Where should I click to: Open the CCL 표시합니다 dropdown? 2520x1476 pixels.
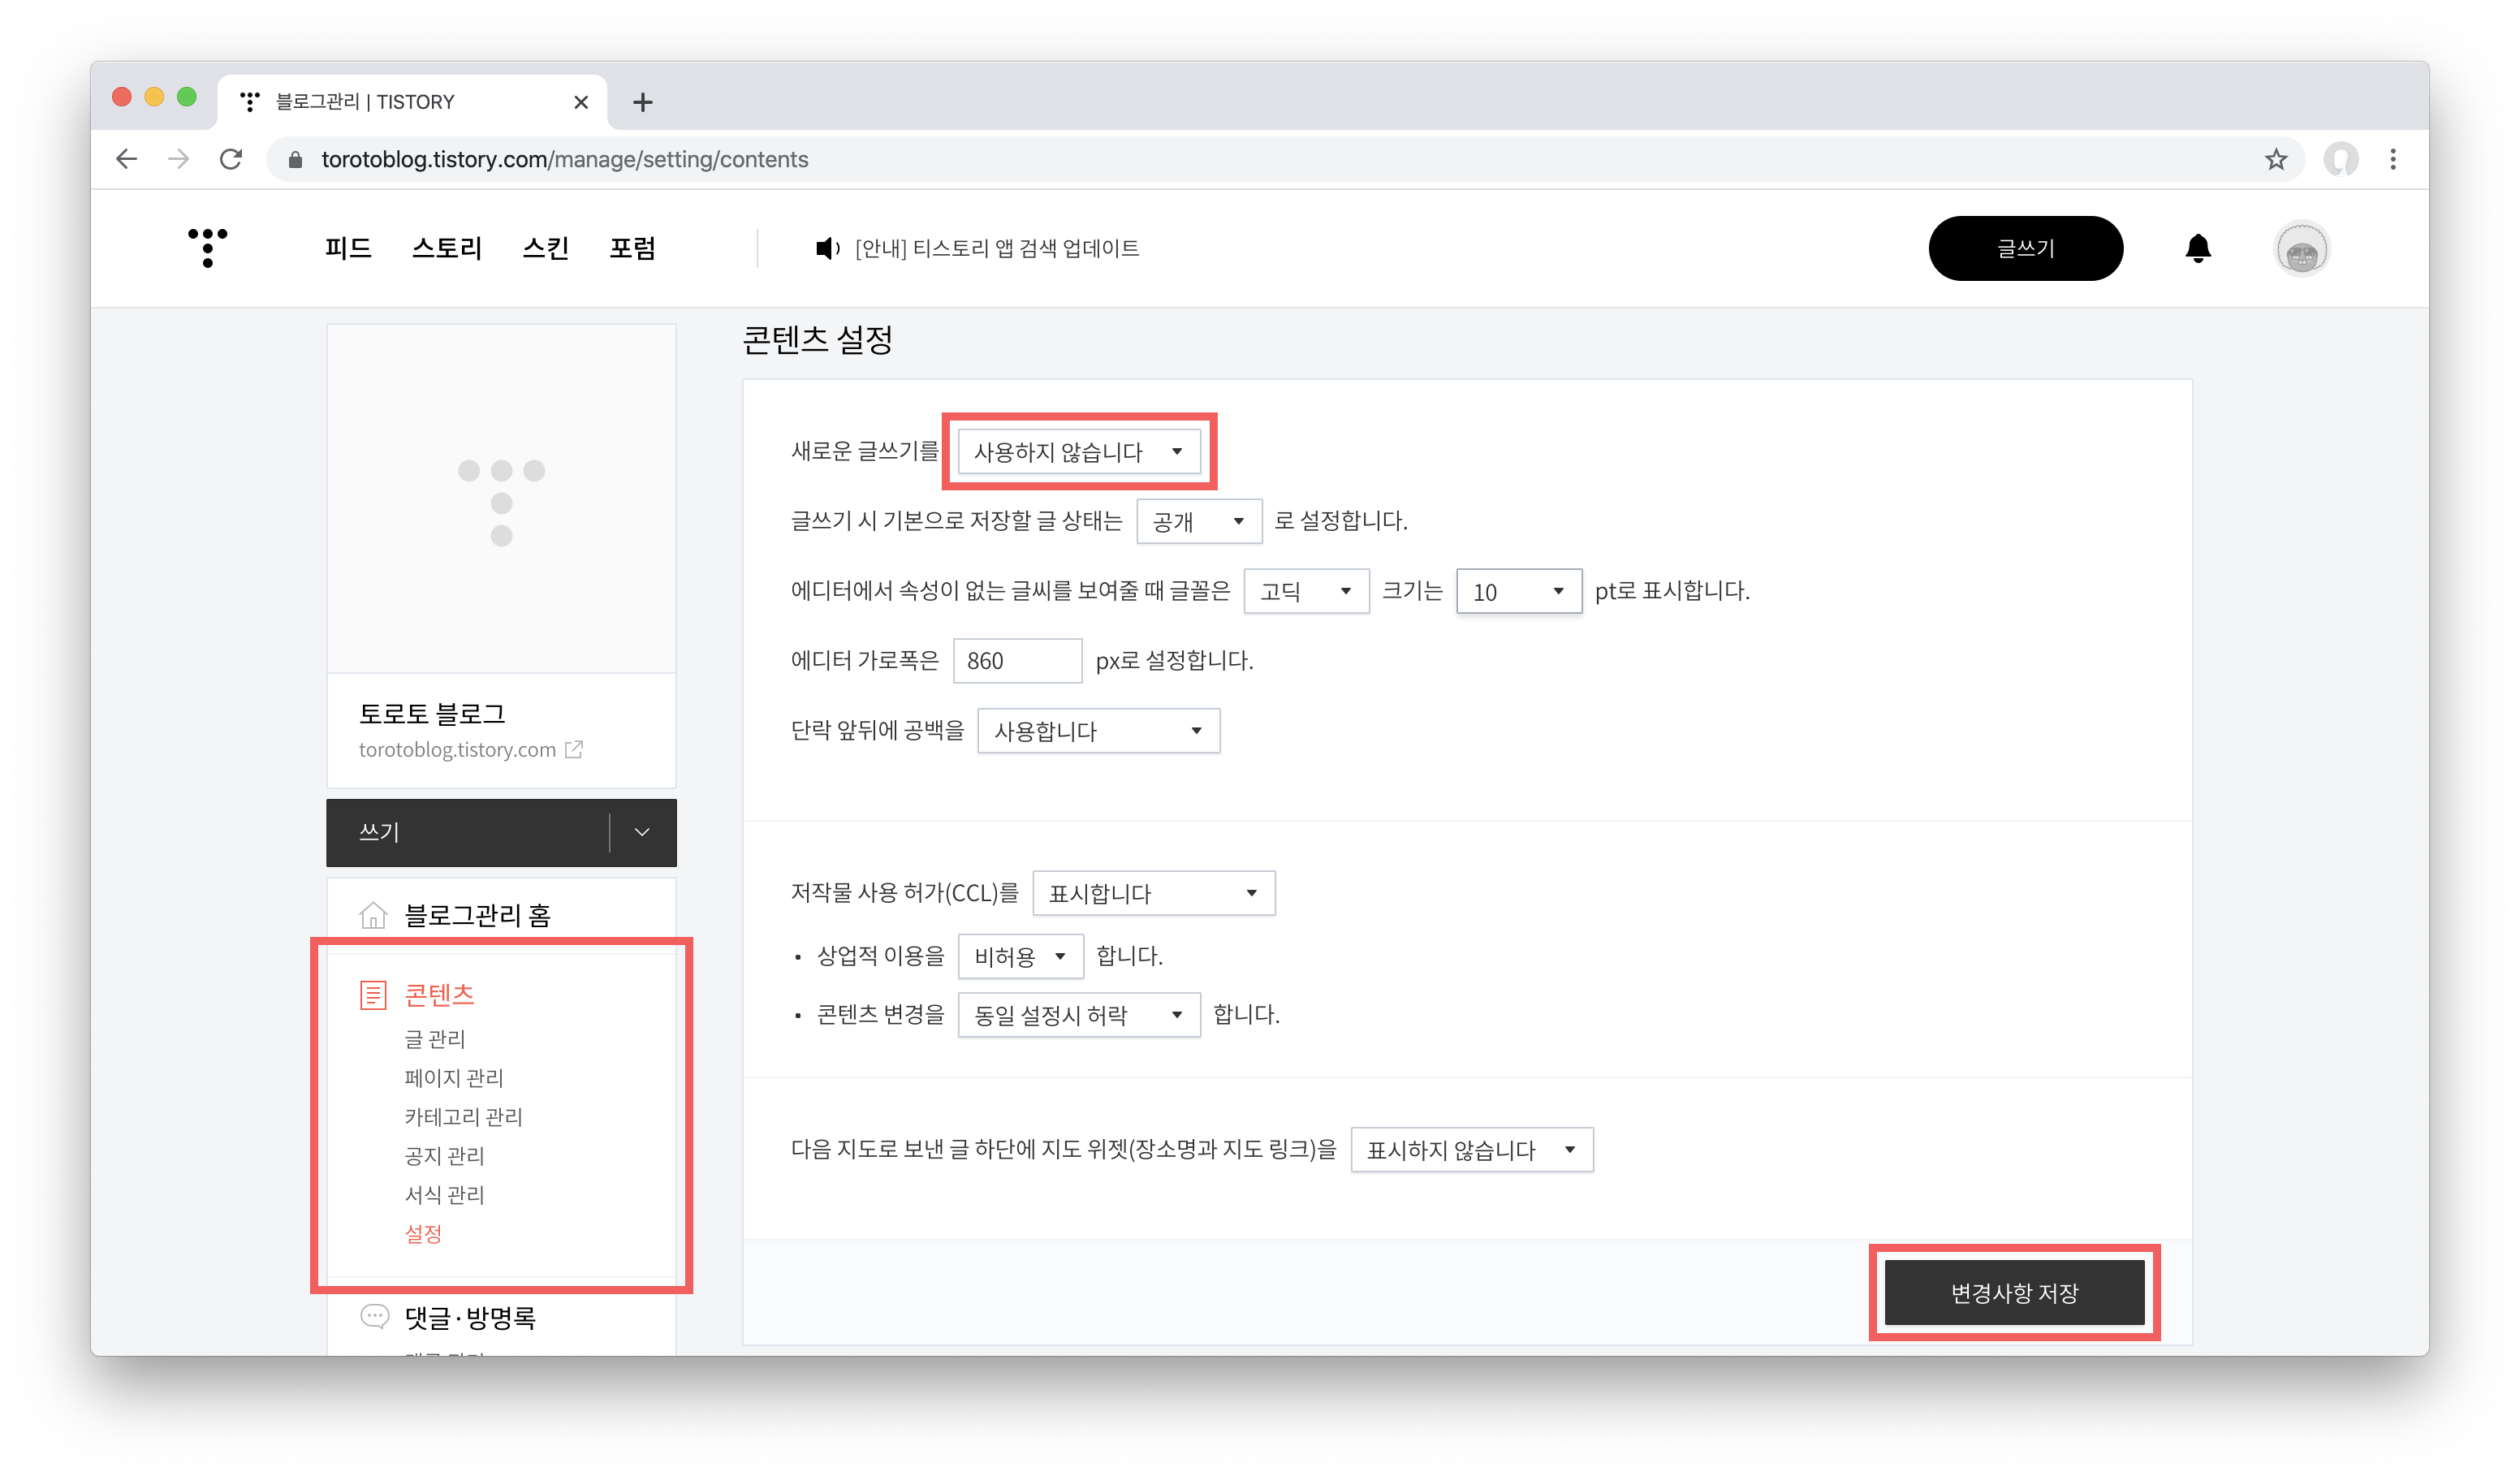1153,893
